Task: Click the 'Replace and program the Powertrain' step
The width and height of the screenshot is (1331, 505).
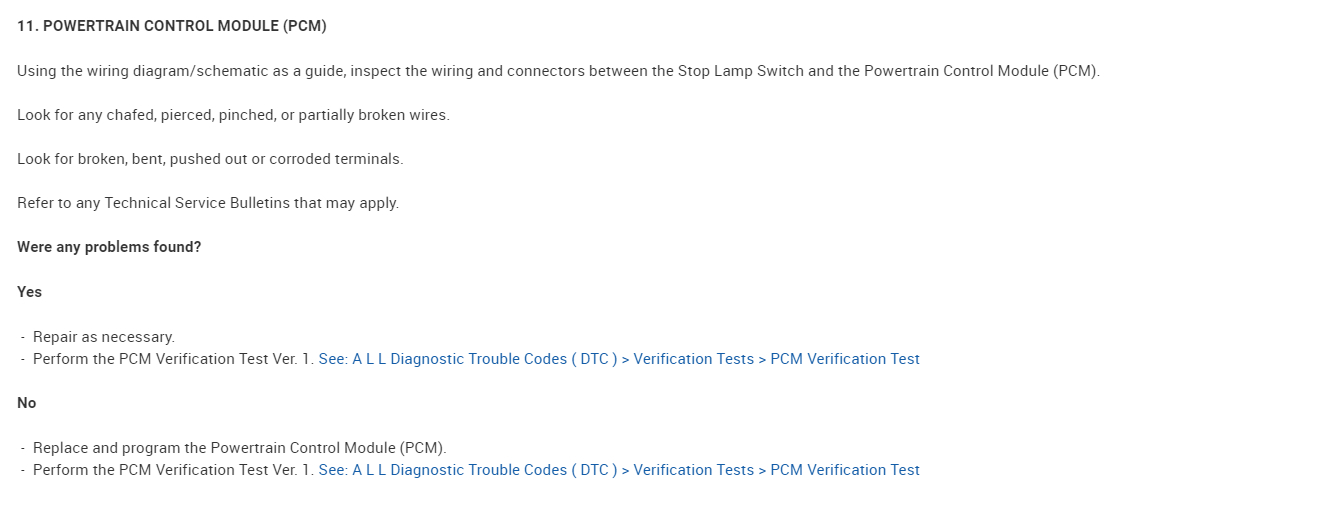Action: [x=239, y=448]
